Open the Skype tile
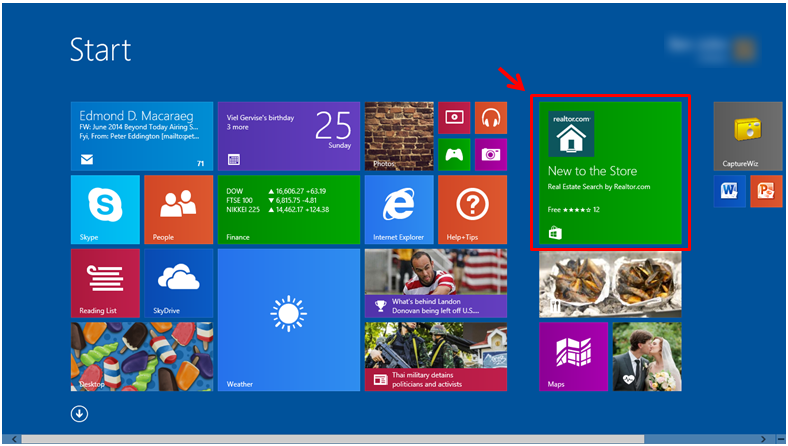The height and width of the screenshot is (446, 788). (105, 210)
